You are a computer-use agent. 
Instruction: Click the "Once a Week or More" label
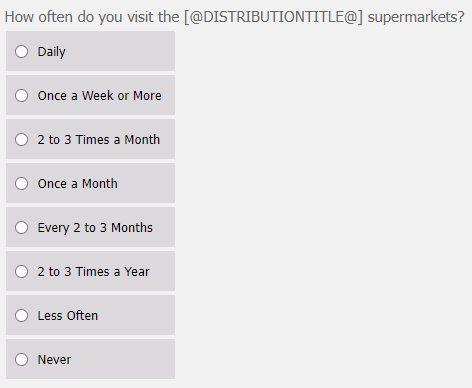[x=99, y=96]
